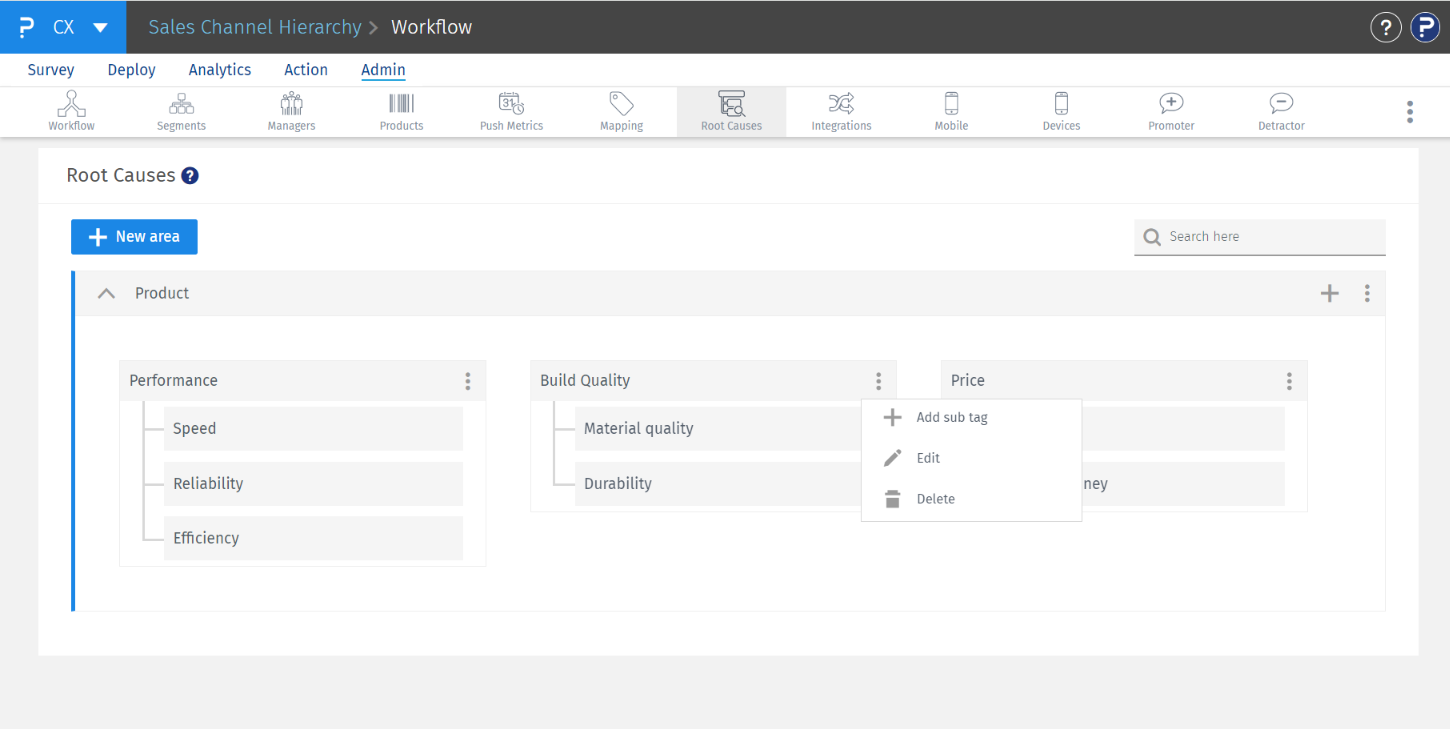The image size is (1450, 729).
Task: Switch to the Analytics tab
Action: [x=219, y=70]
